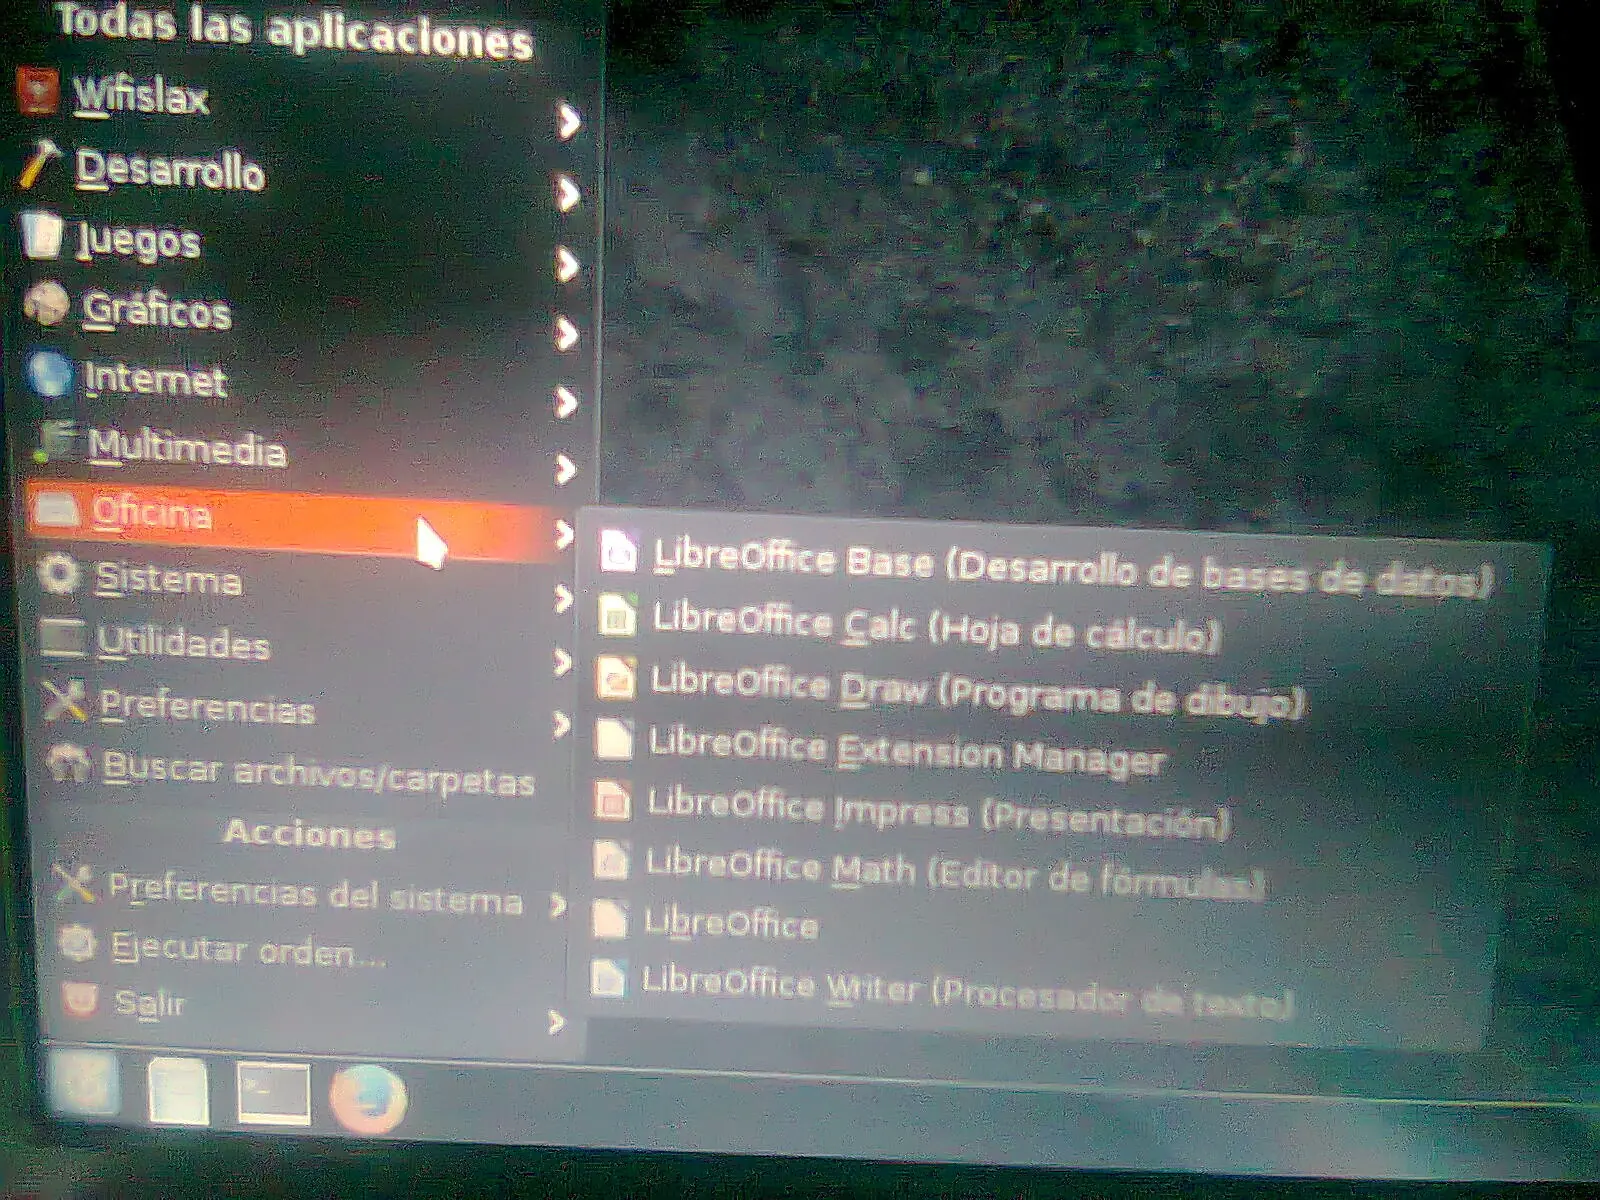
Task: Click the Buscar archivos/carpetas binoculars icon
Action: tap(69, 765)
